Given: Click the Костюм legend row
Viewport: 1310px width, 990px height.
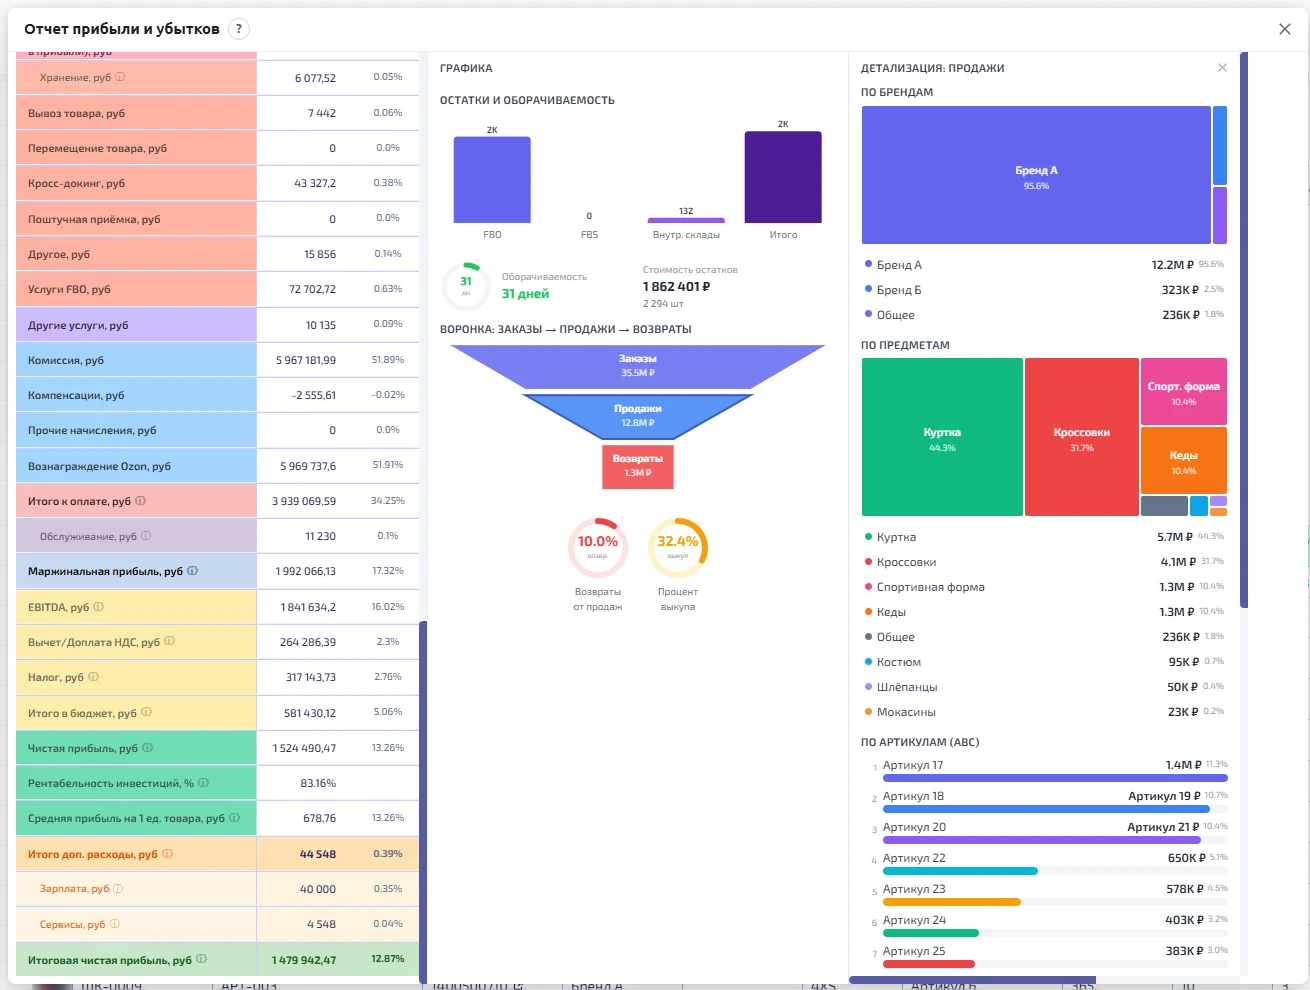Looking at the screenshot, I should 1044,662.
